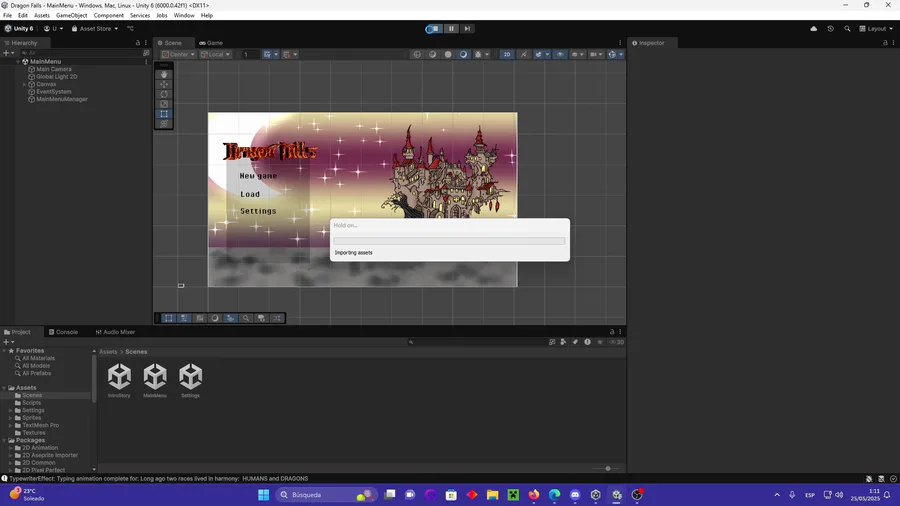Open the Asset Store dropdown
This screenshot has width=900, height=506.
pos(95,29)
